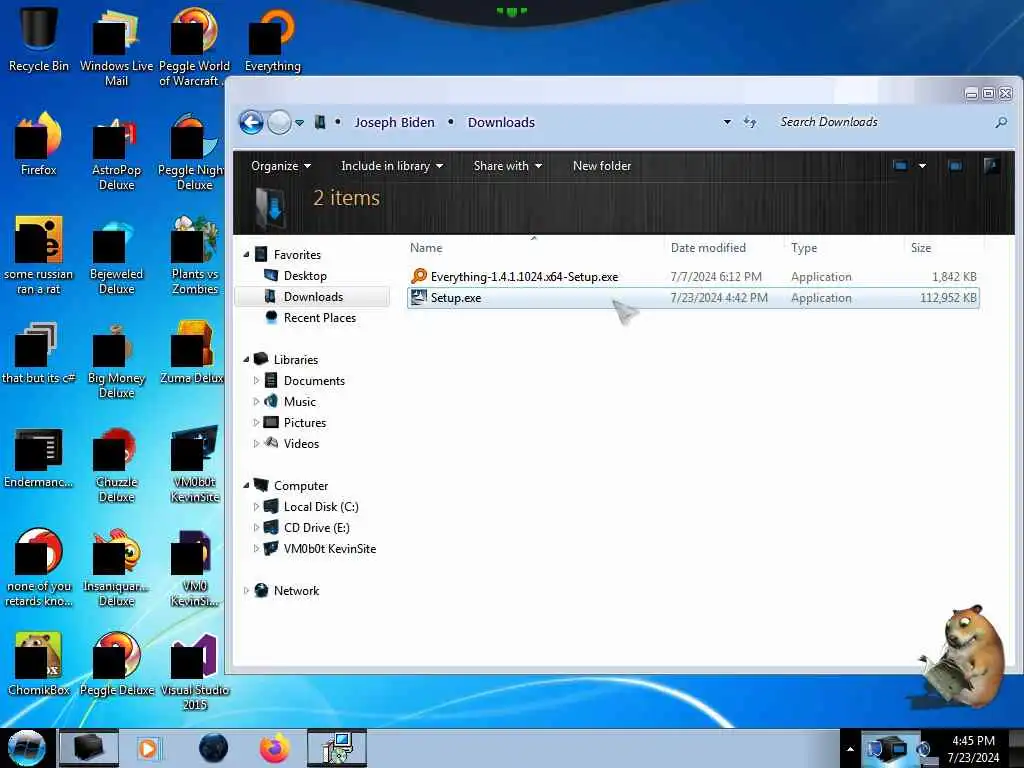Select VM0b0t KevinSite desktop icon
This screenshot has height=768, width=1024.
(194, 464)
